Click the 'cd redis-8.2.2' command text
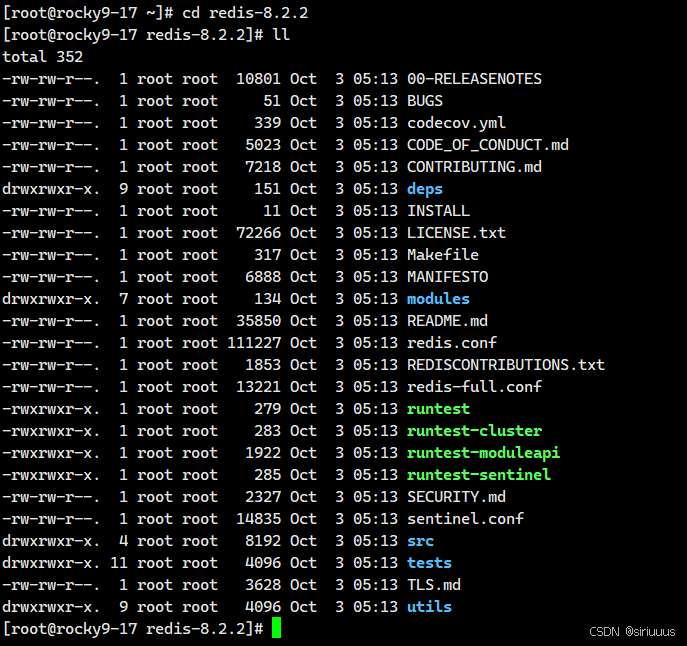The height and width of the screenshot is (646, 687). pos(245,13)
